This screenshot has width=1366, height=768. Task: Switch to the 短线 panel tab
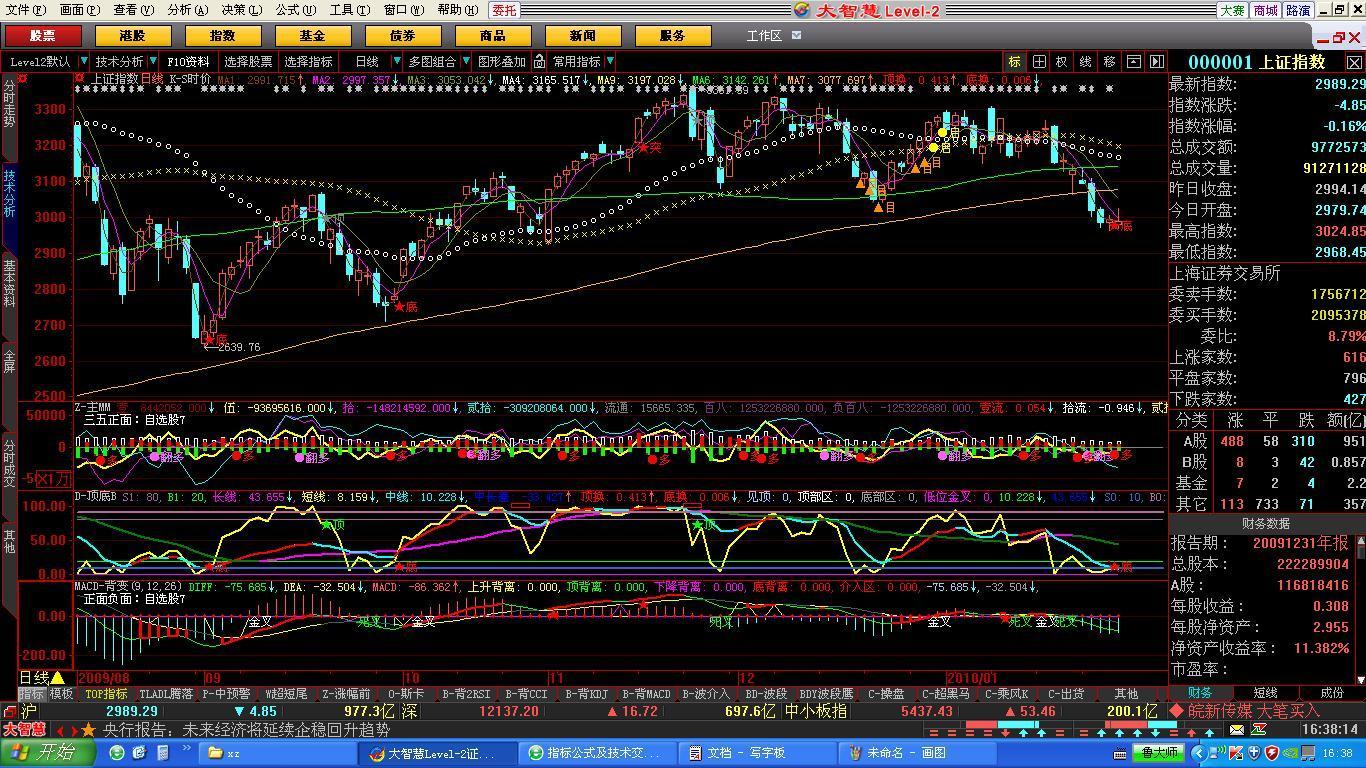point(1266,692)
